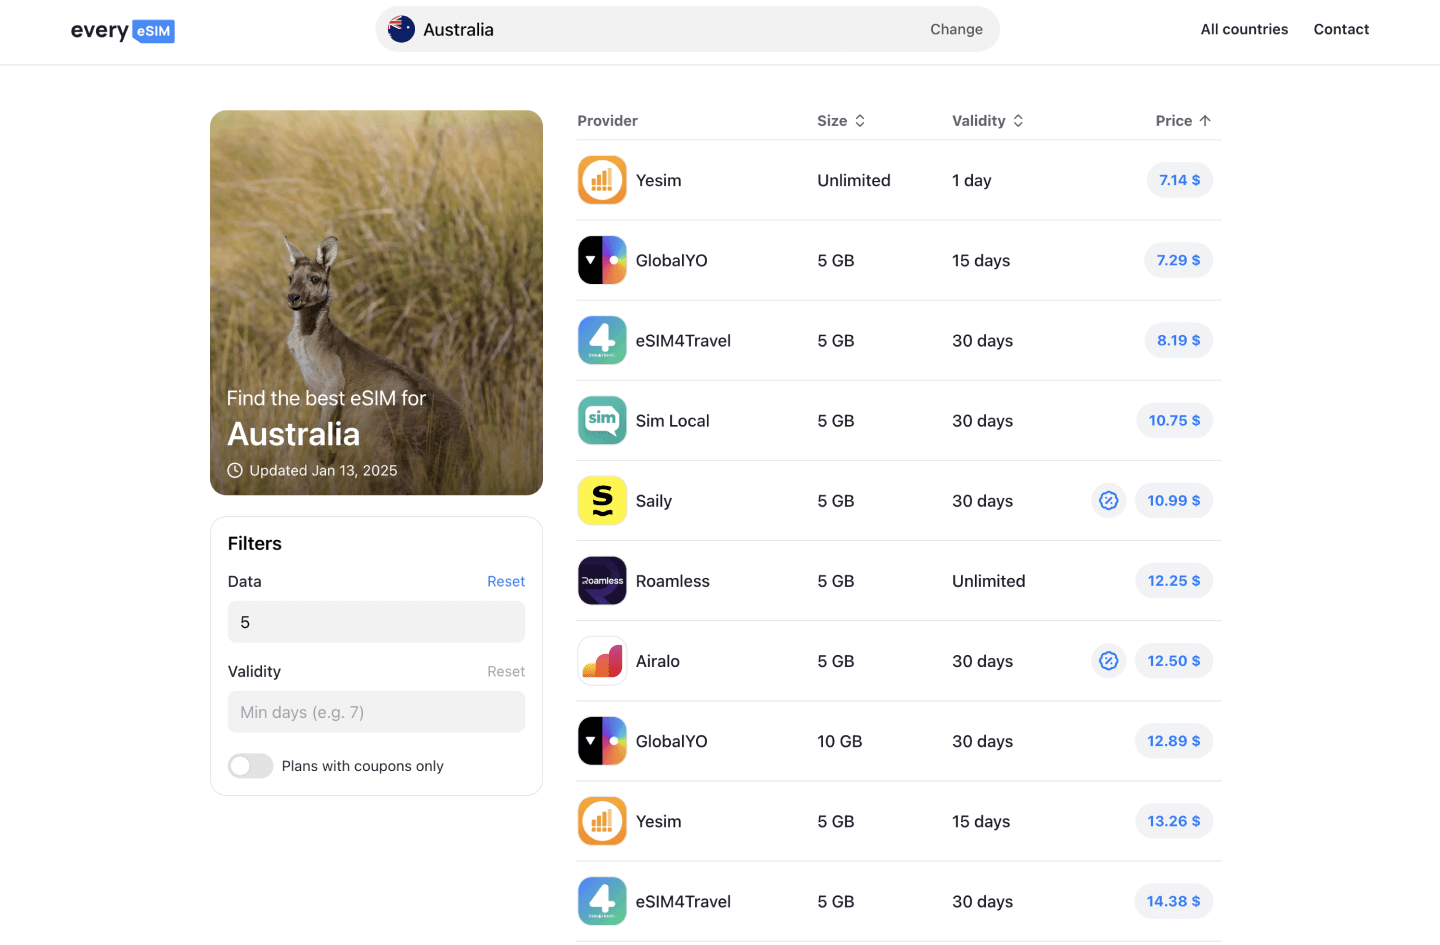Open the first Yesim provider icon
The image size is (1440, 945).
pos(602,180)
